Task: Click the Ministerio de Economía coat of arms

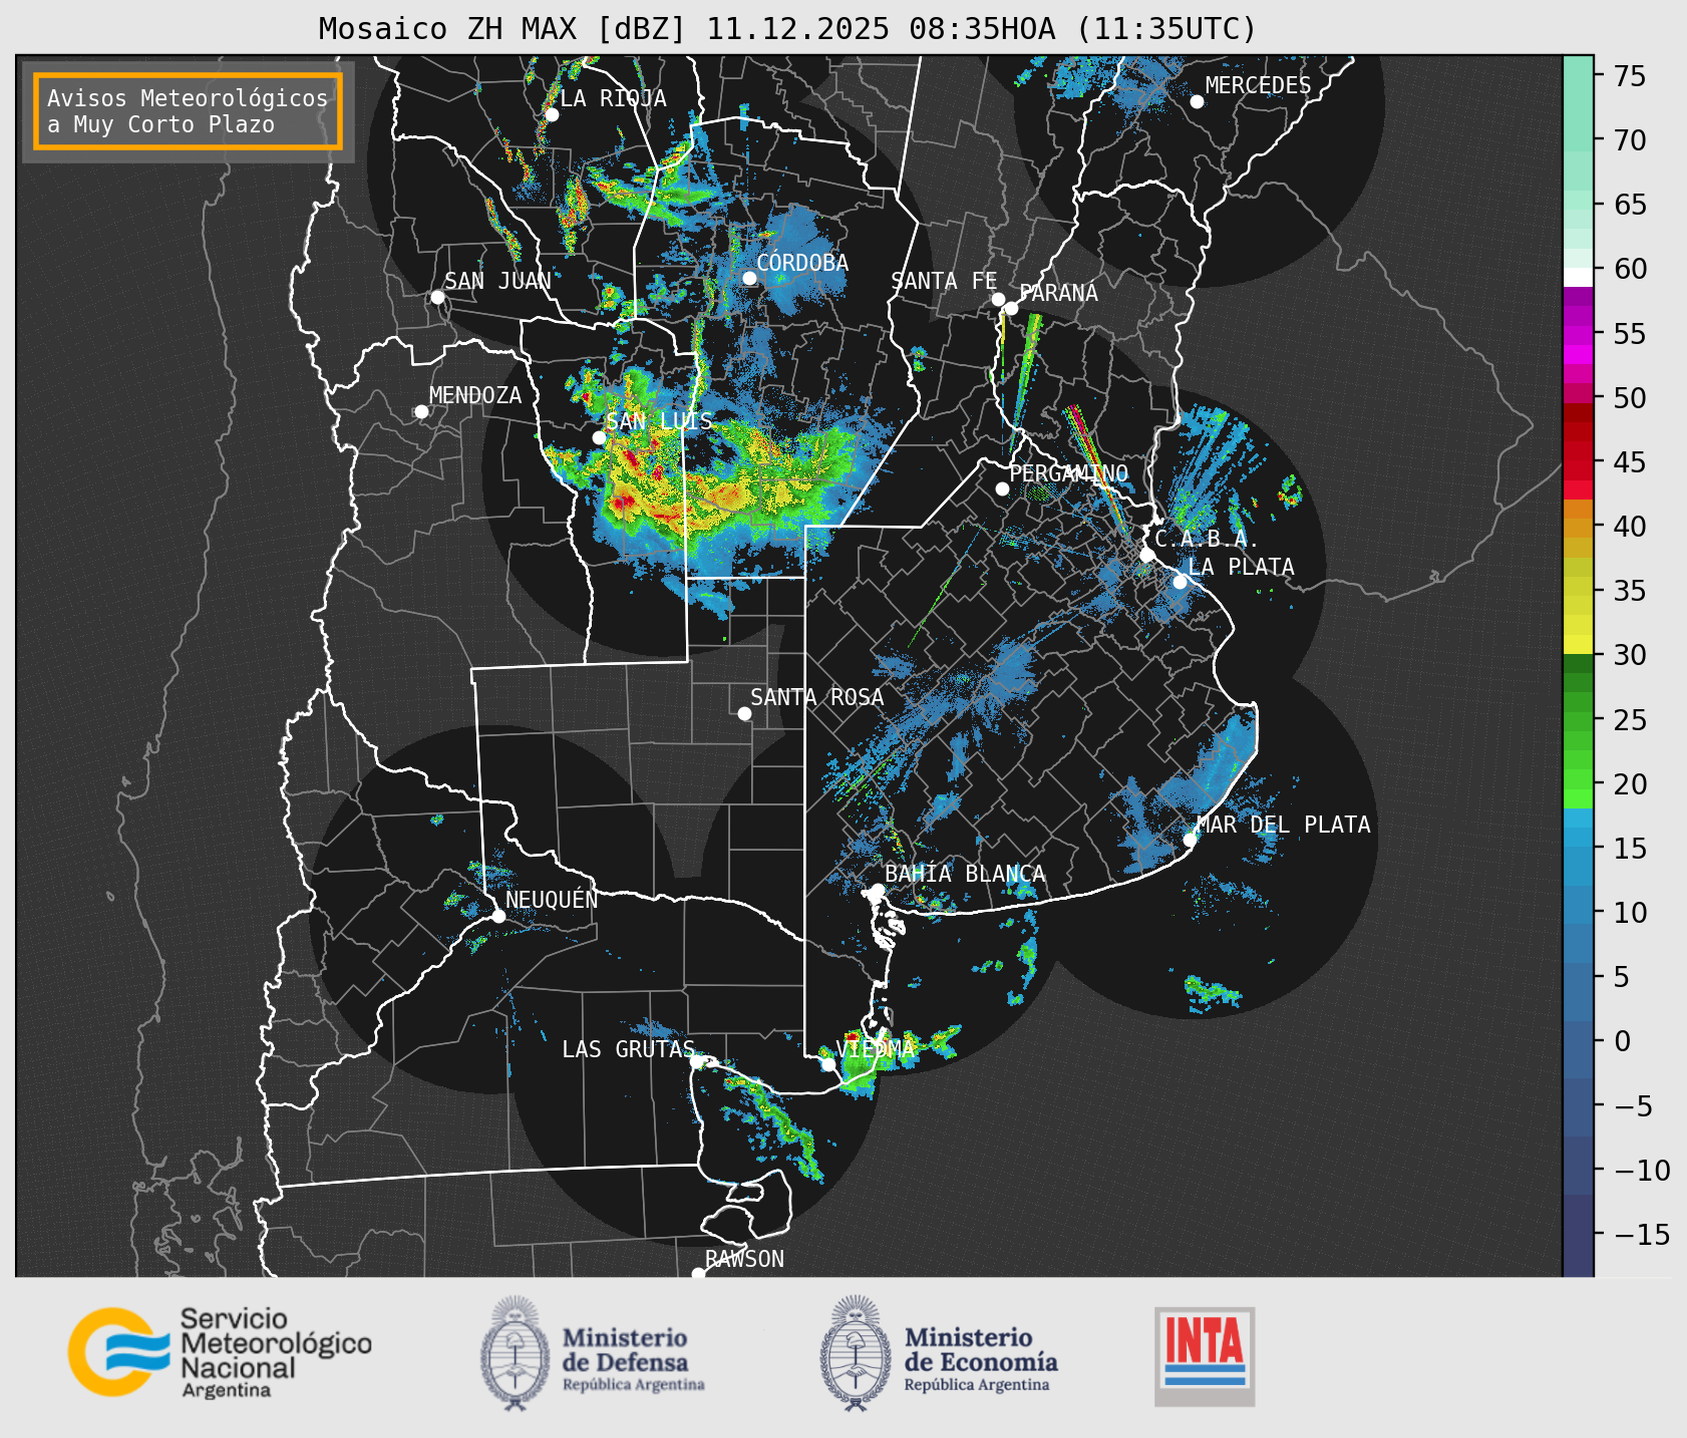Action: click(855, 1353)
